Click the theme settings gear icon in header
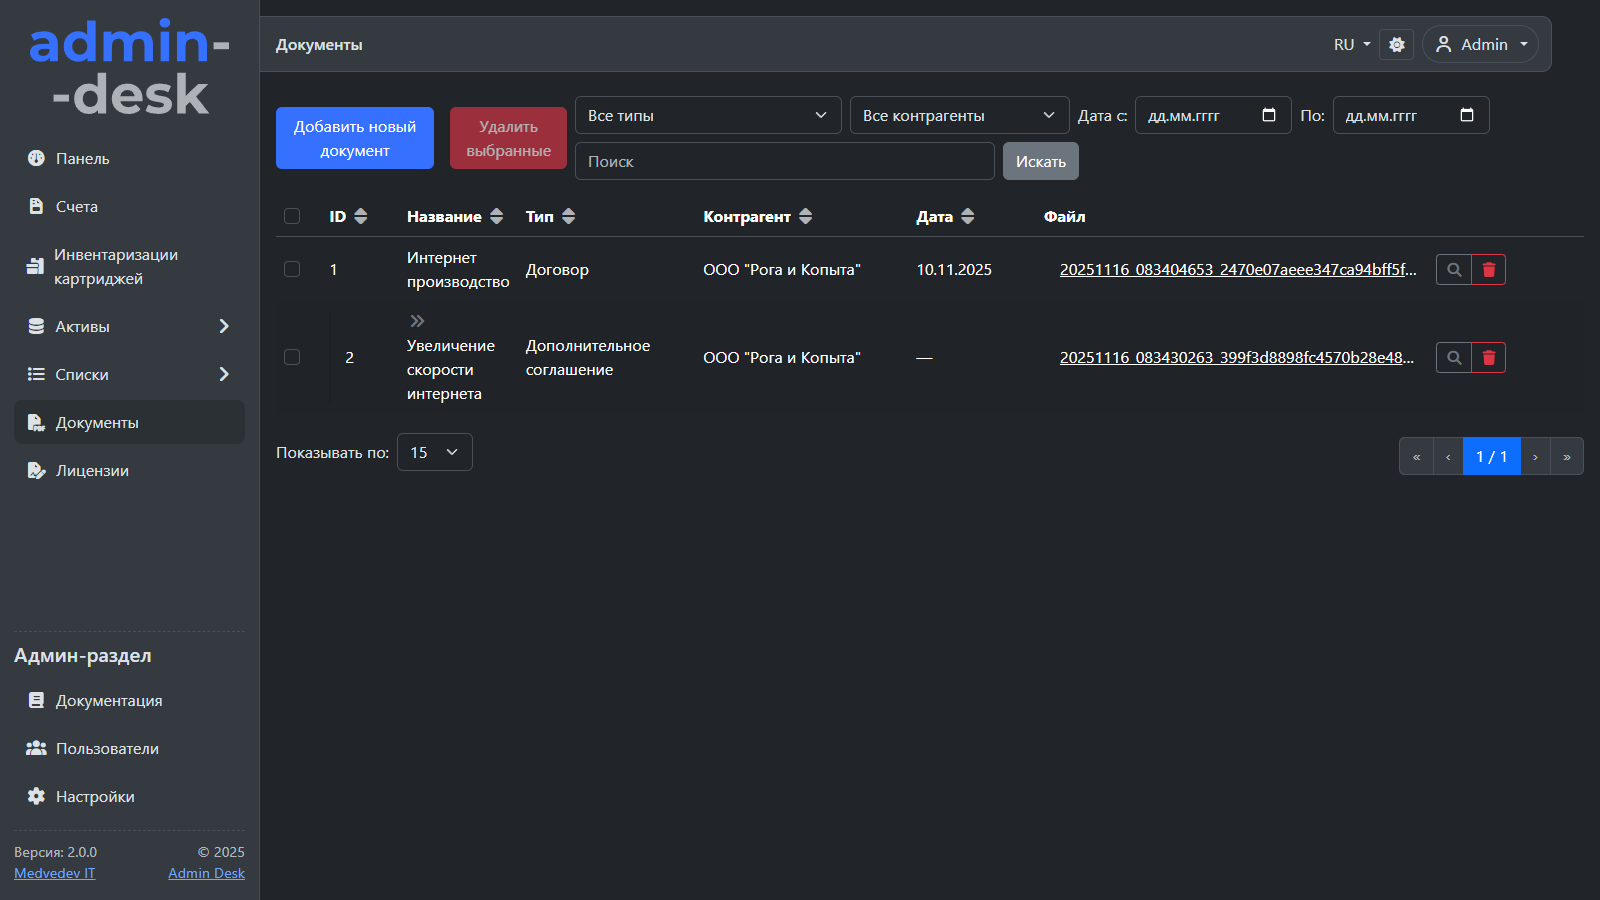This screenshot has height=900, width=1600. (1396, 45)
